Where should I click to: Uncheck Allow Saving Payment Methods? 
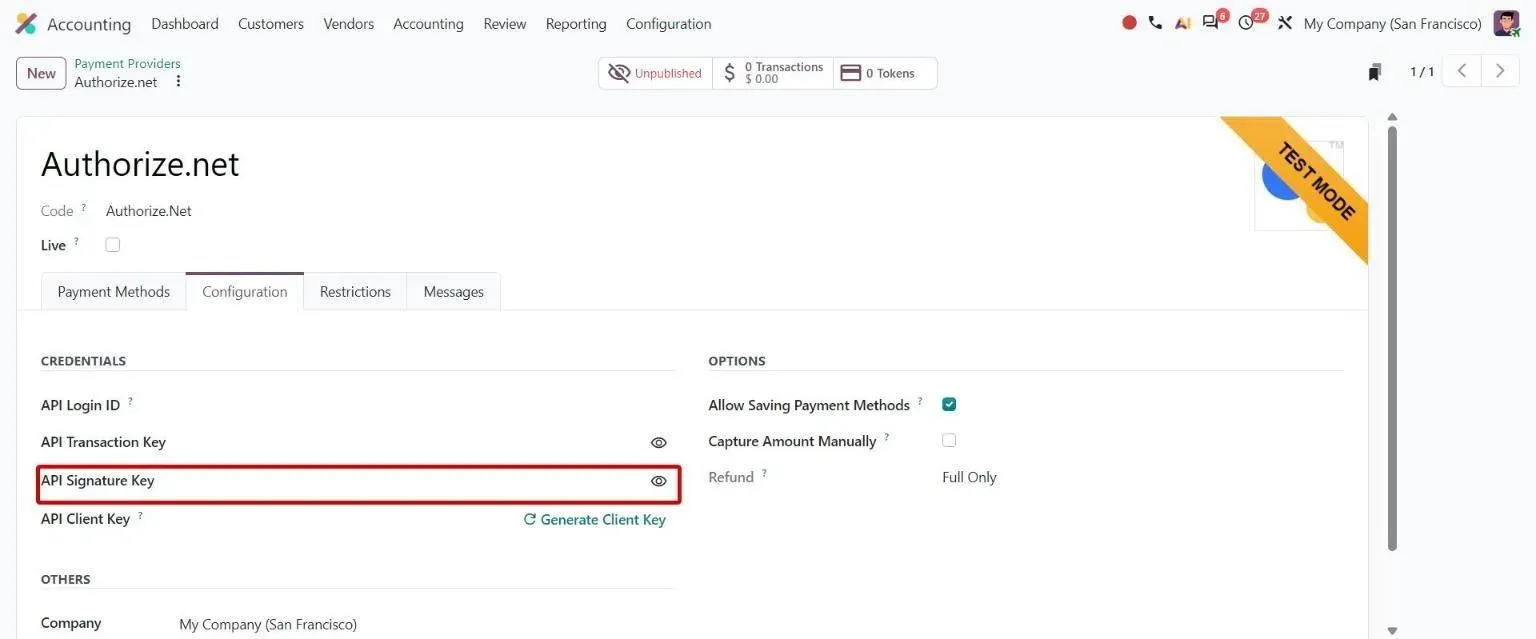949,404
